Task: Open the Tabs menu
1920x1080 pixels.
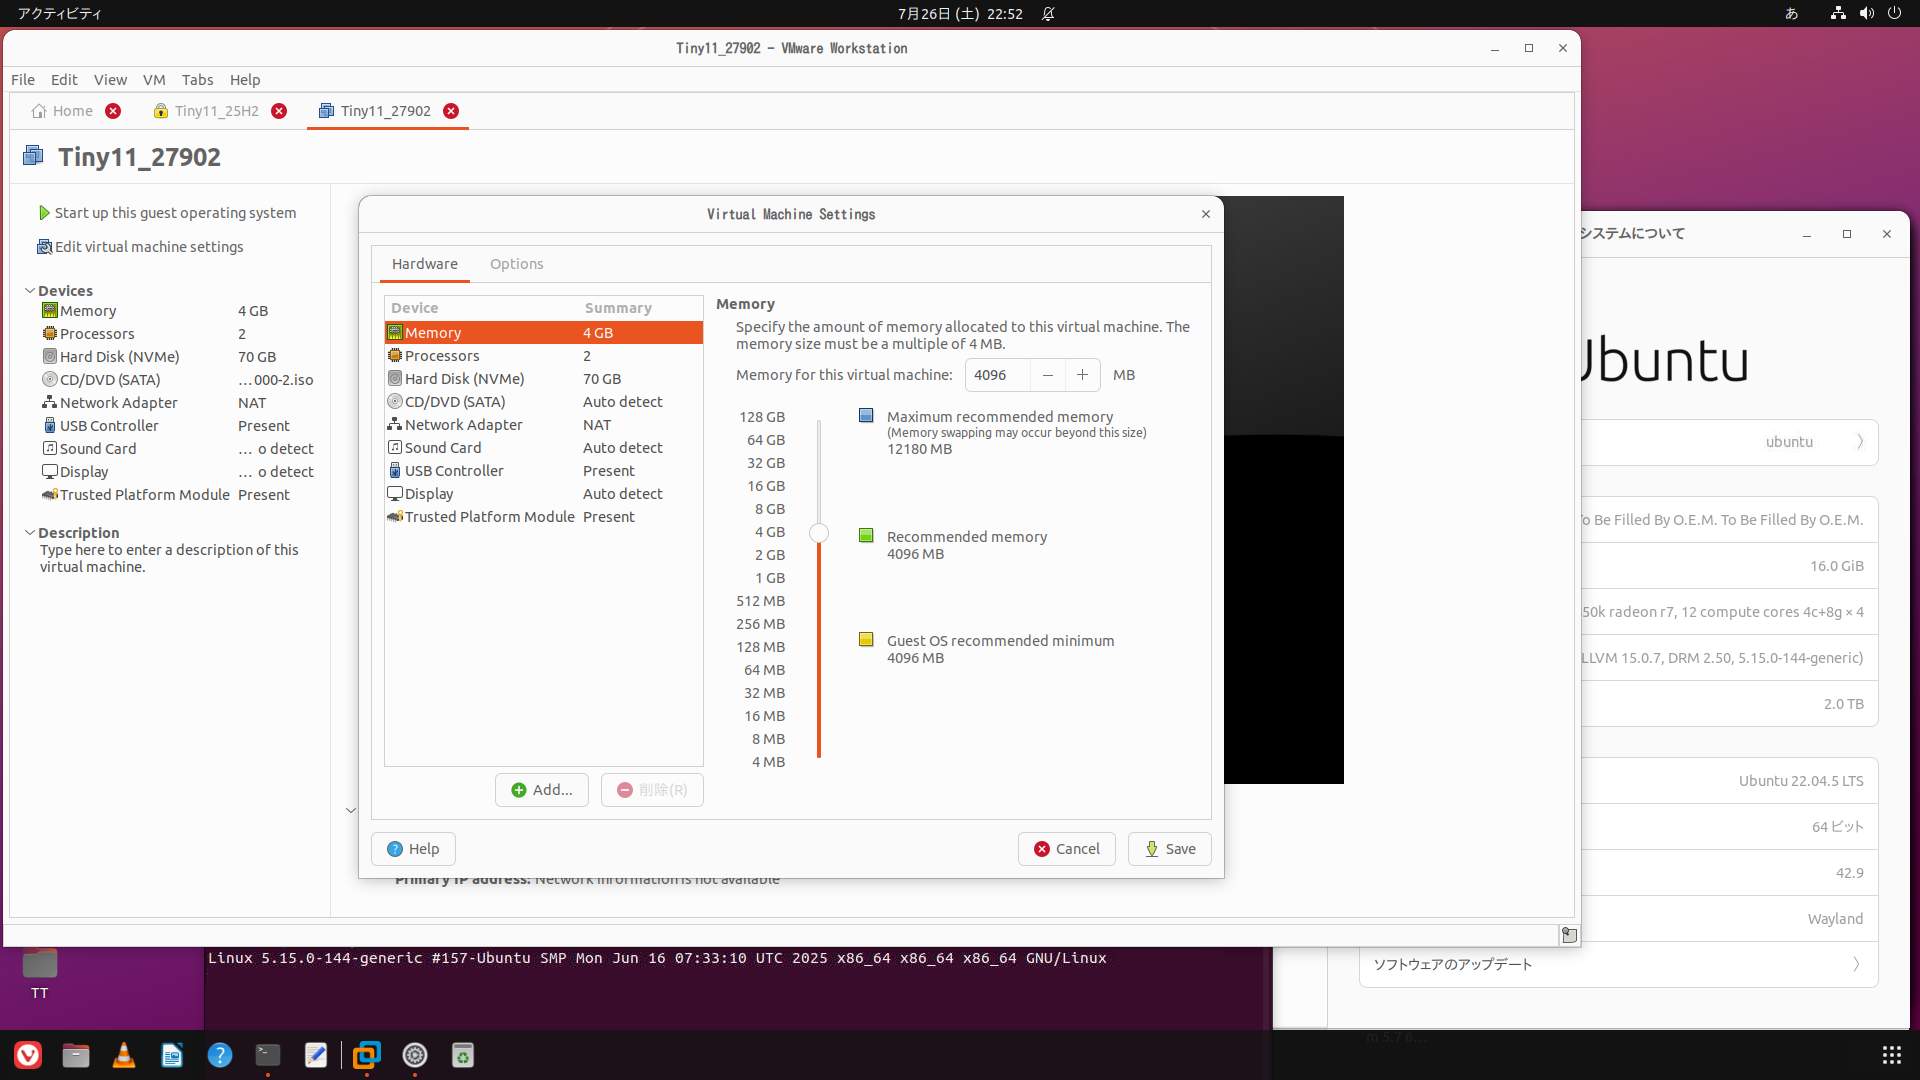Action: [x=197, y=80]
